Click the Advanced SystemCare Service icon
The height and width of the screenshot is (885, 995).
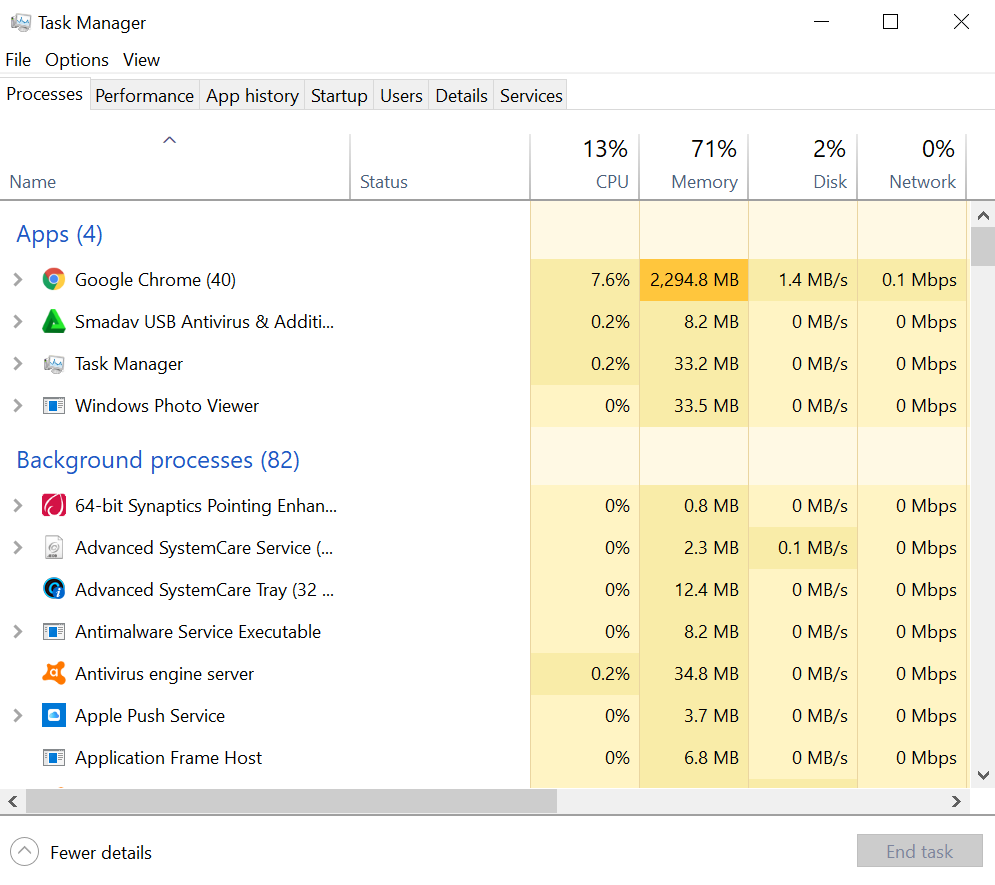point(54,547)
